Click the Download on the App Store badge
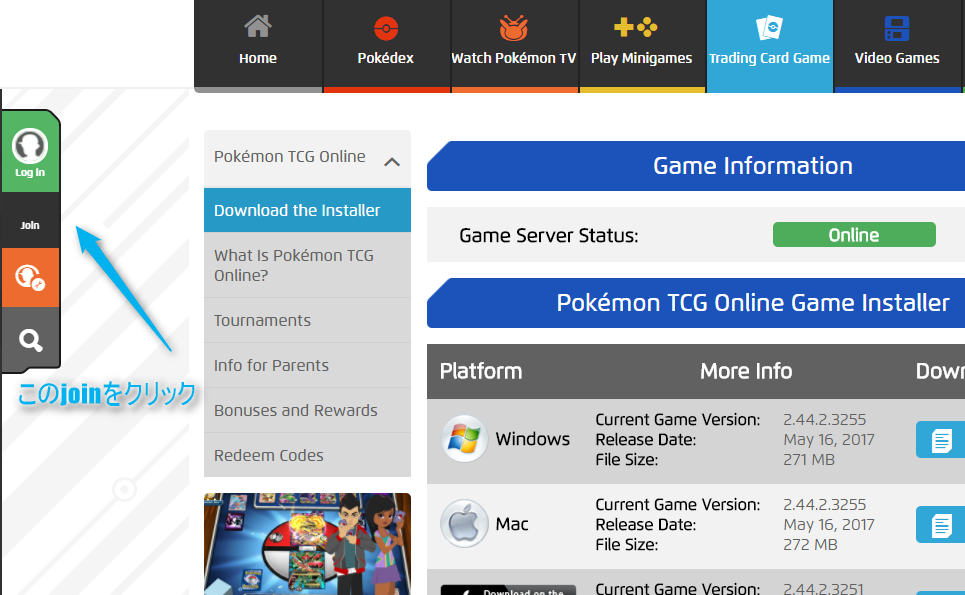 coord(508,590)
